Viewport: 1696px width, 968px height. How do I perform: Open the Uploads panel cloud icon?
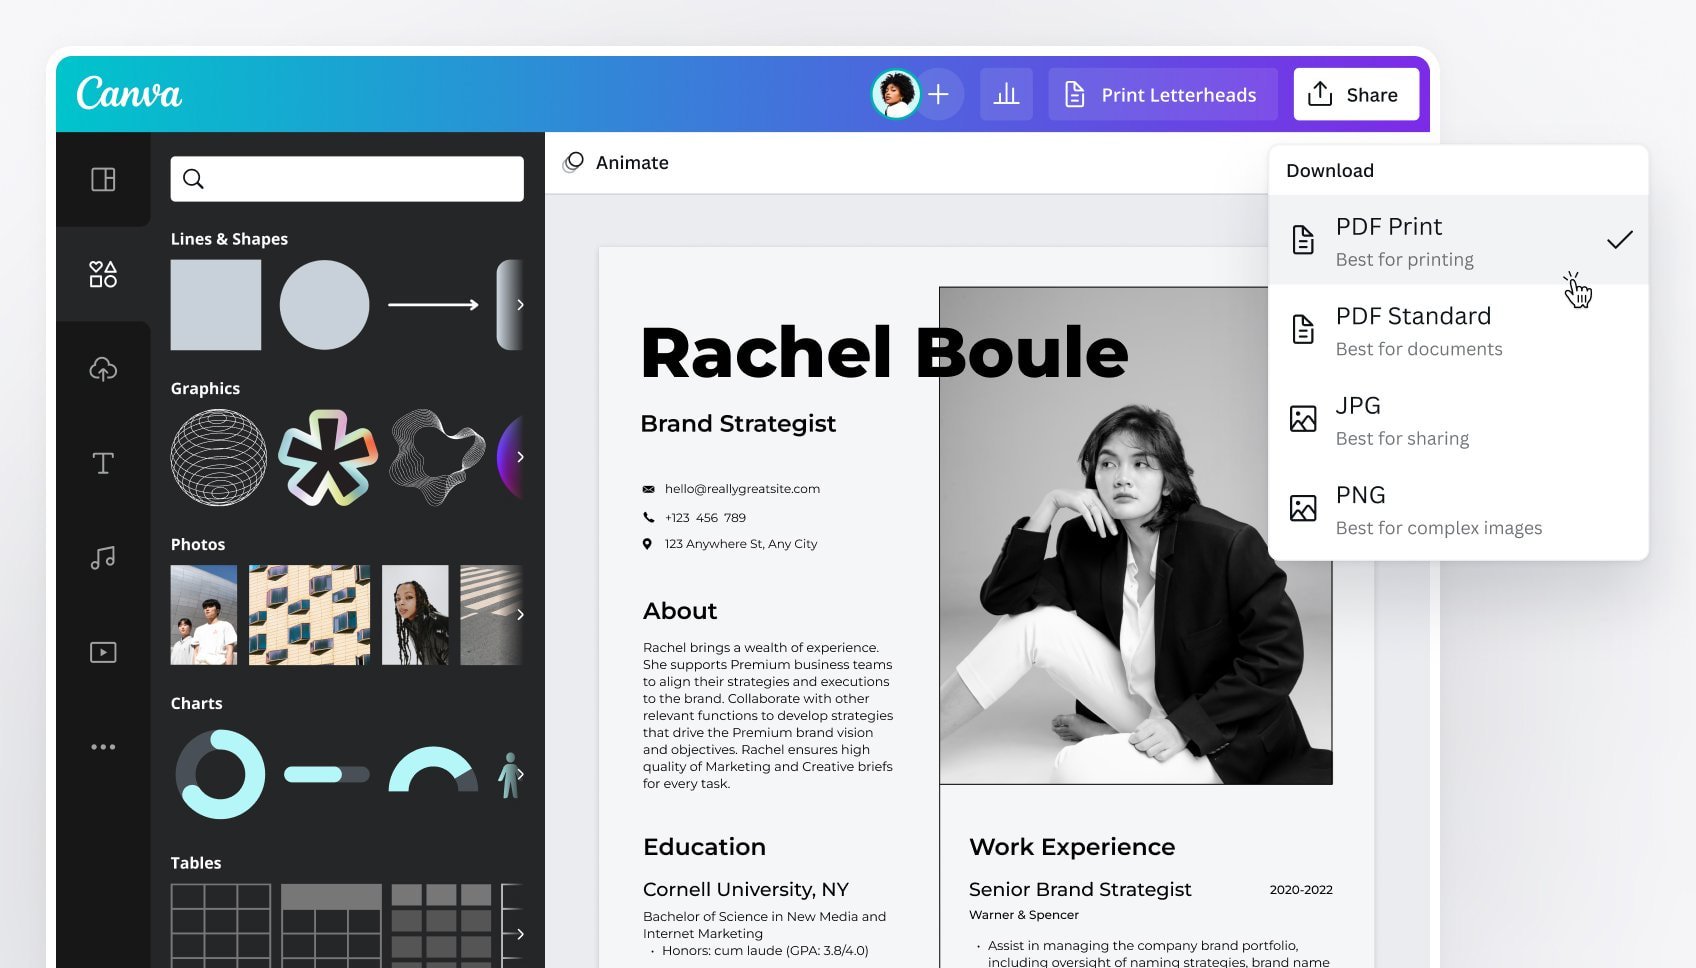103,368
